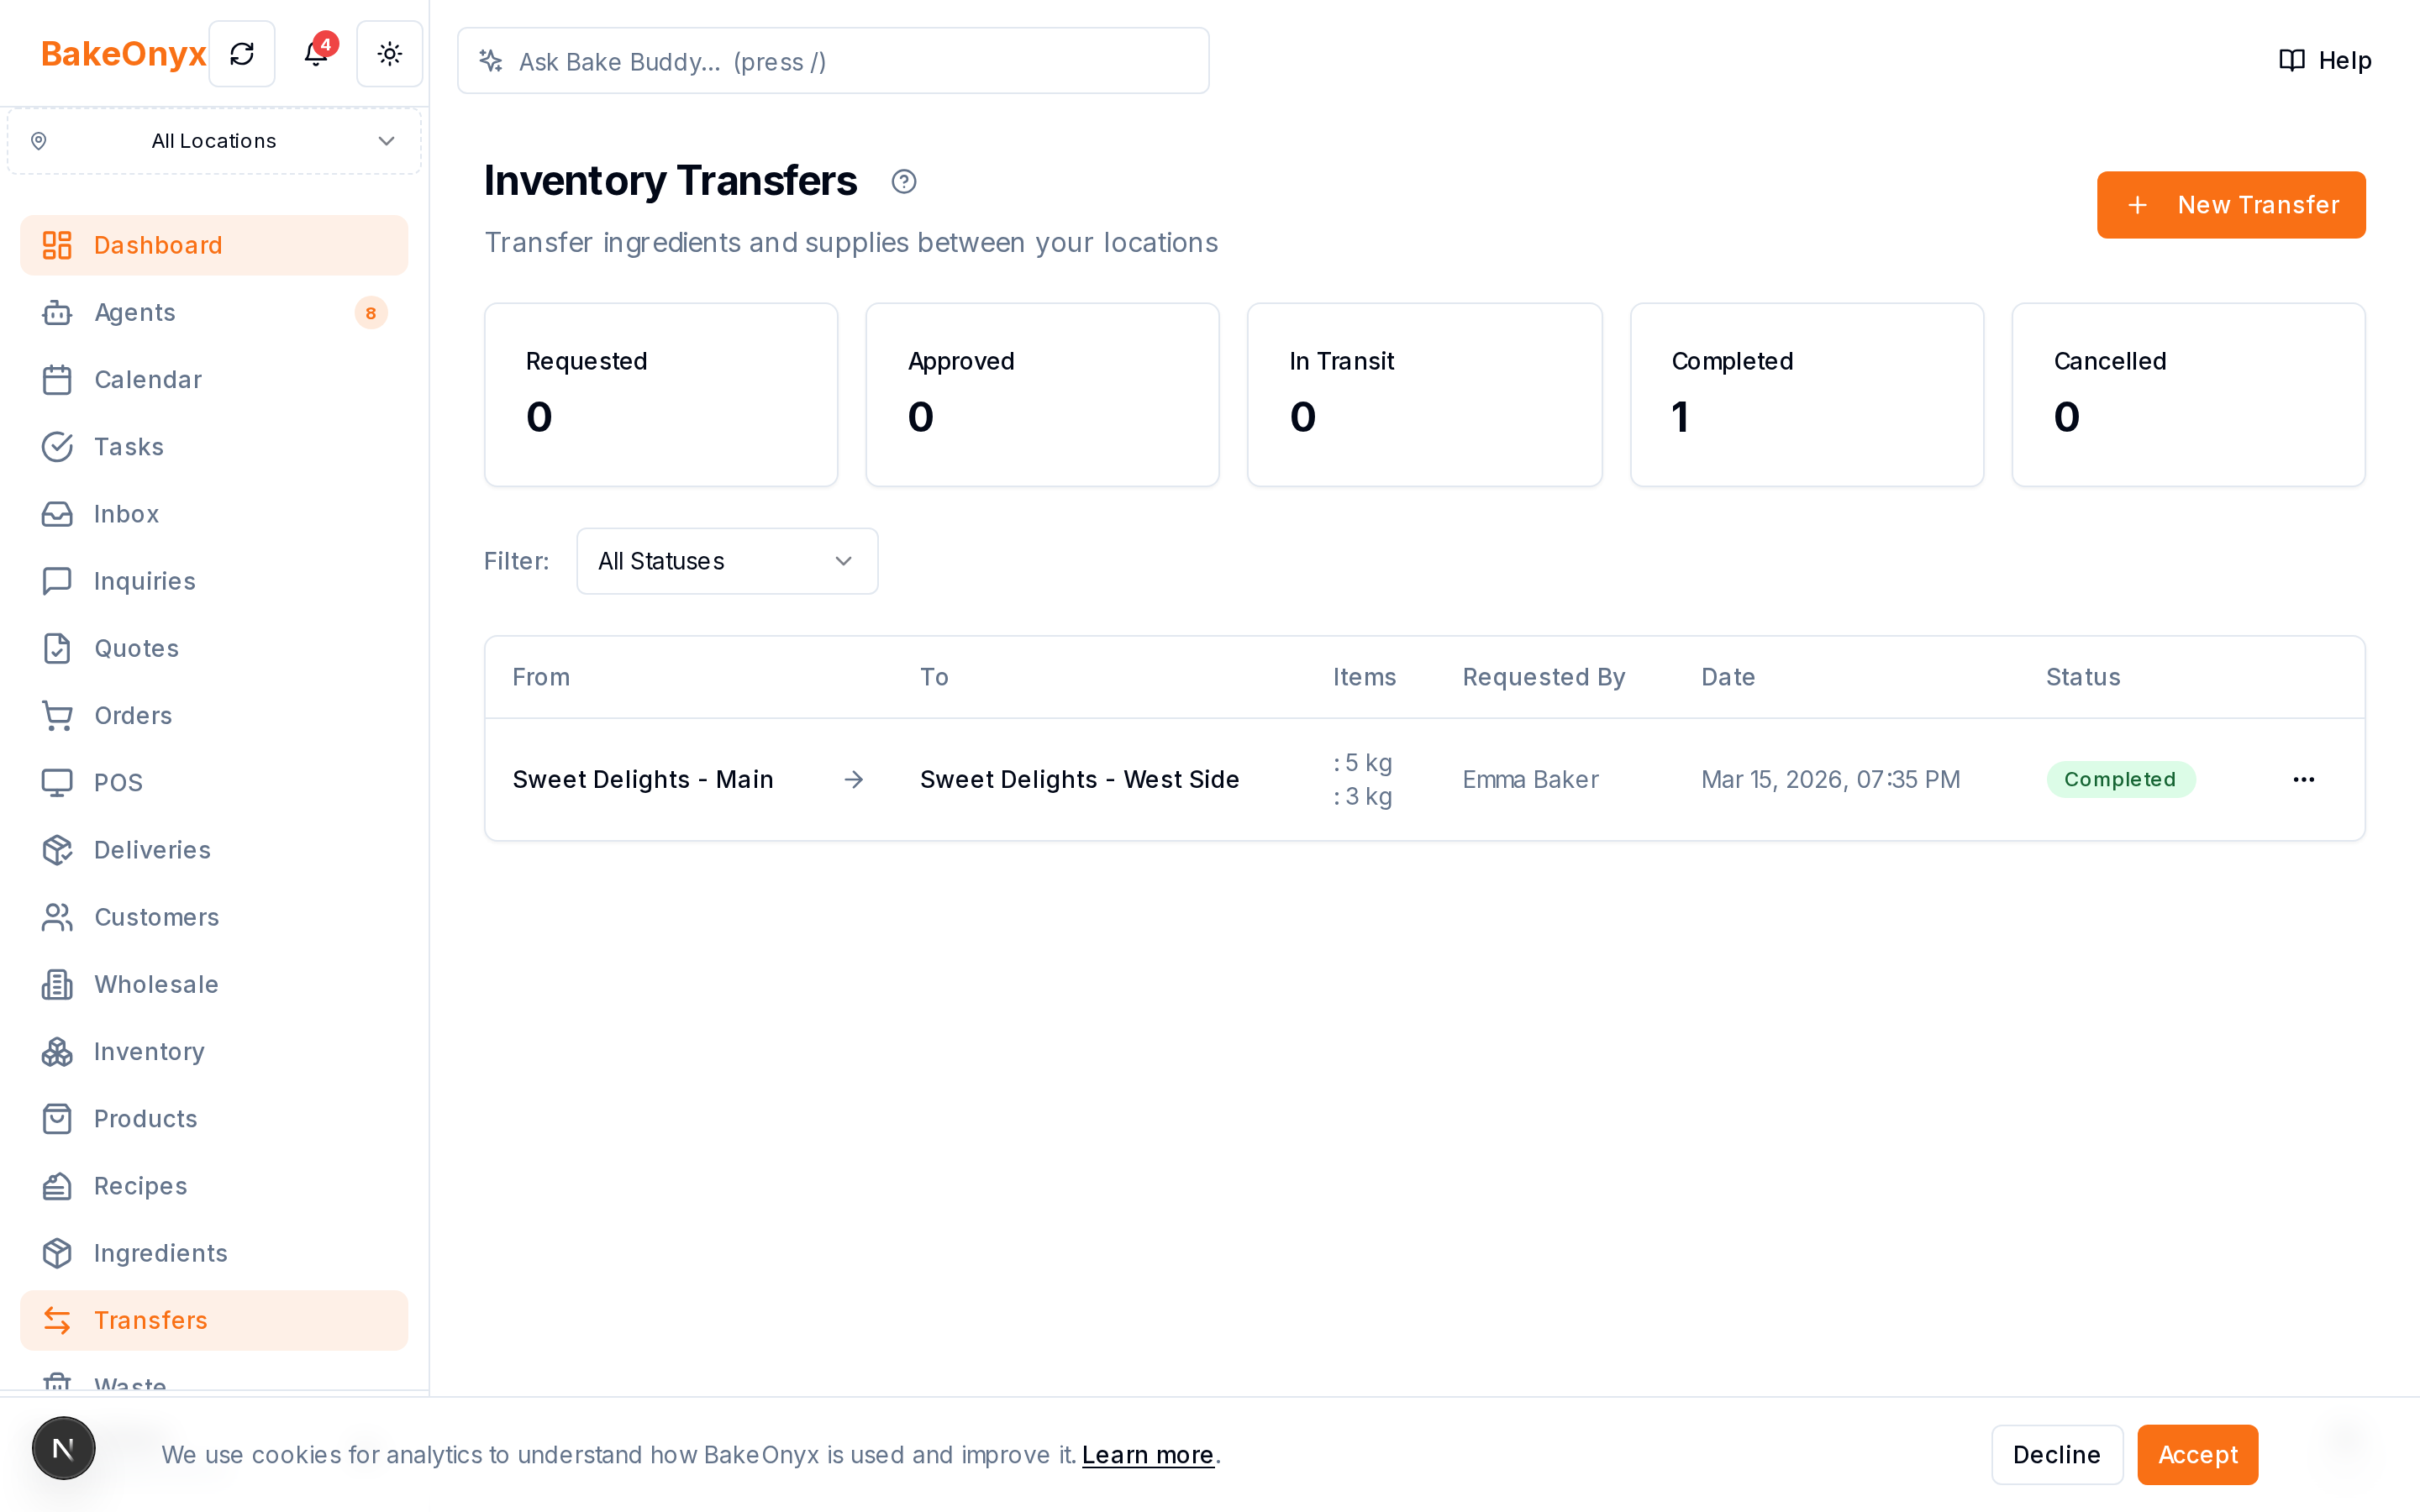2420x1512 pixels.
Task: Click the Requested summary card
Action: (661, 395)
